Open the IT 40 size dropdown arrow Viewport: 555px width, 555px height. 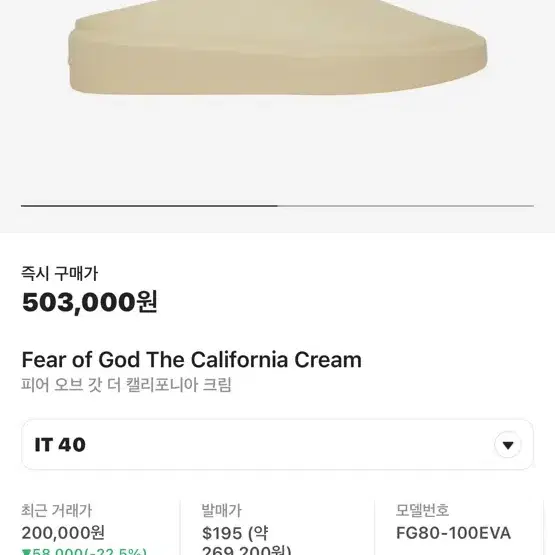coord(508,445)
